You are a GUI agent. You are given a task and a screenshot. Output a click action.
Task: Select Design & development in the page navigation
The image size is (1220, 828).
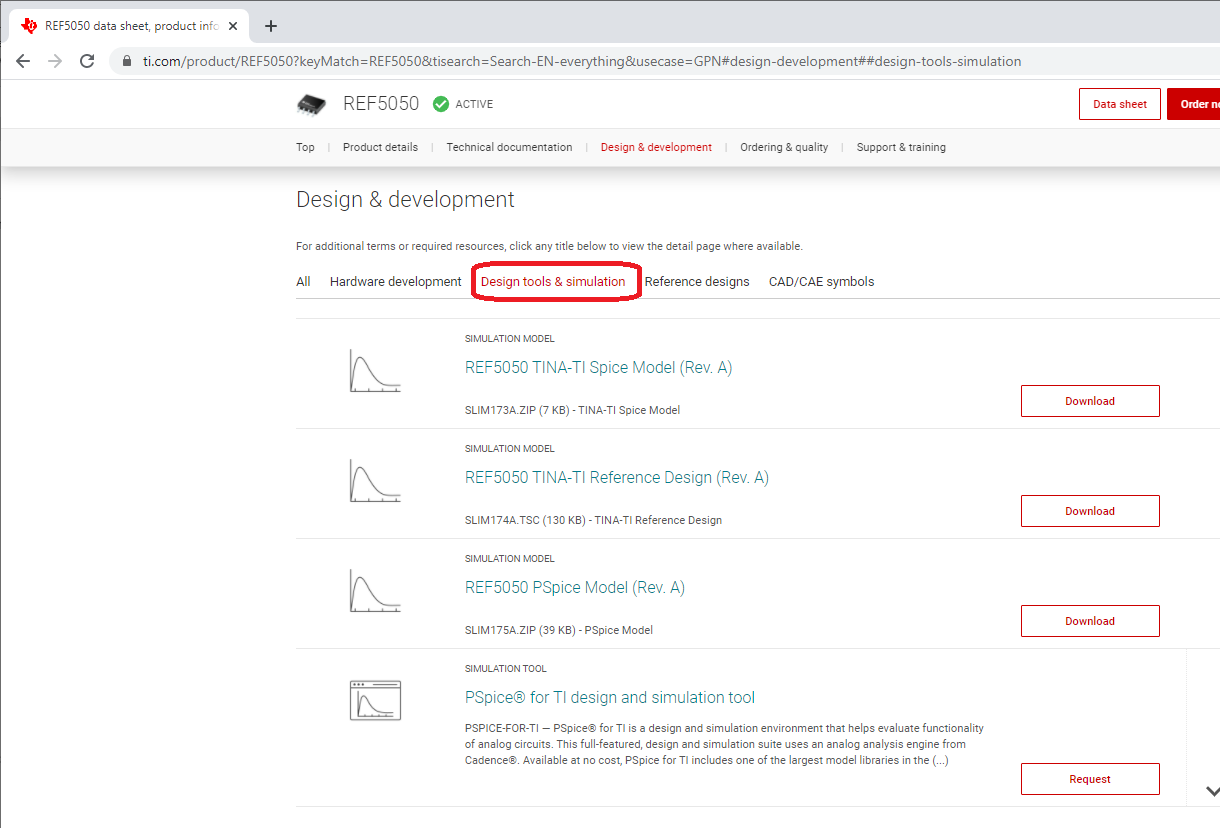656,147
